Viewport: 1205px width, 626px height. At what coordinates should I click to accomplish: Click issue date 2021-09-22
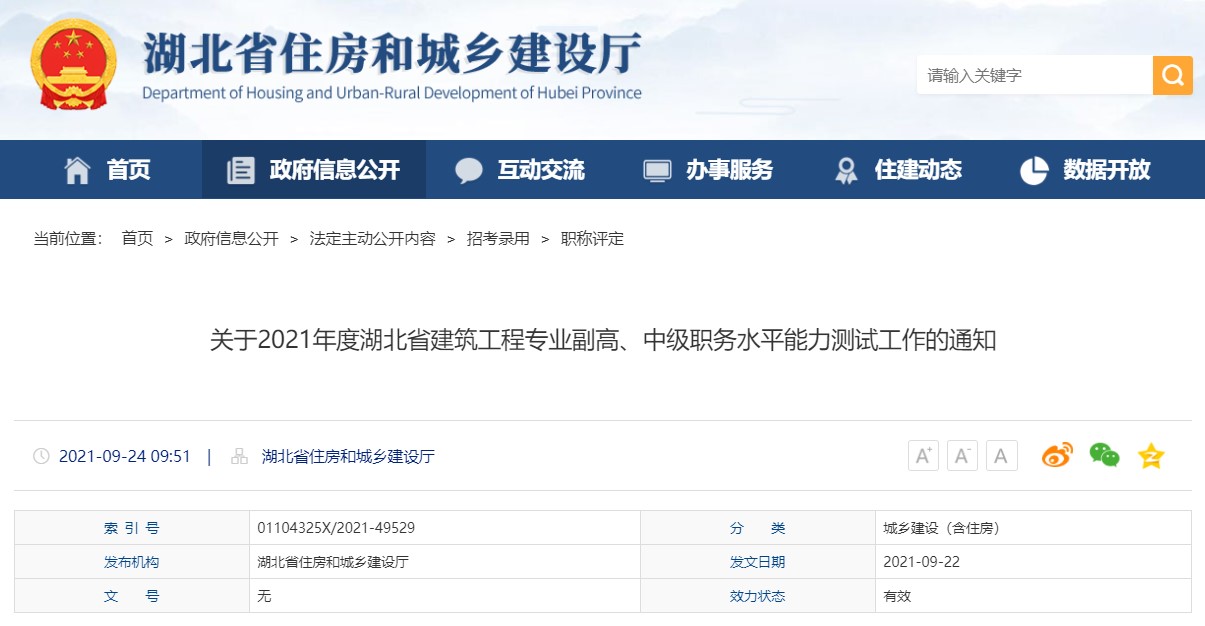point(921,562)
